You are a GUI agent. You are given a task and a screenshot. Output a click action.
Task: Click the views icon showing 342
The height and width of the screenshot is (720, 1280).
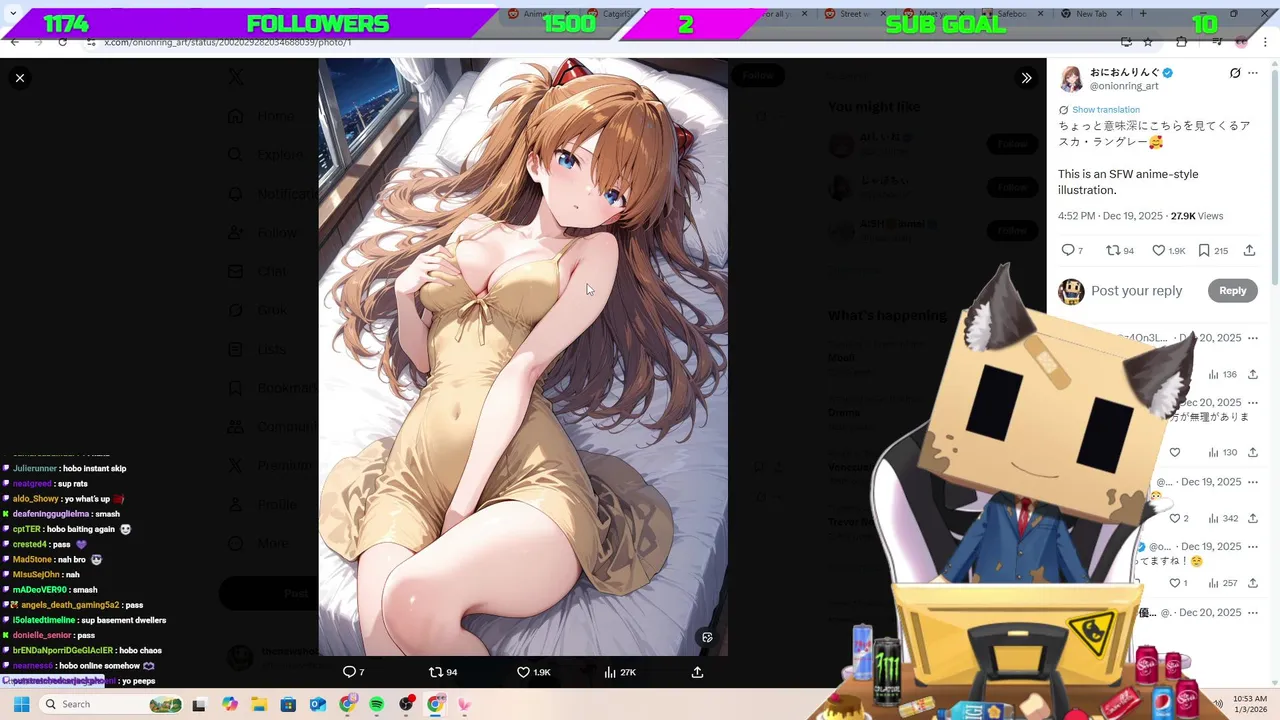1213,518
